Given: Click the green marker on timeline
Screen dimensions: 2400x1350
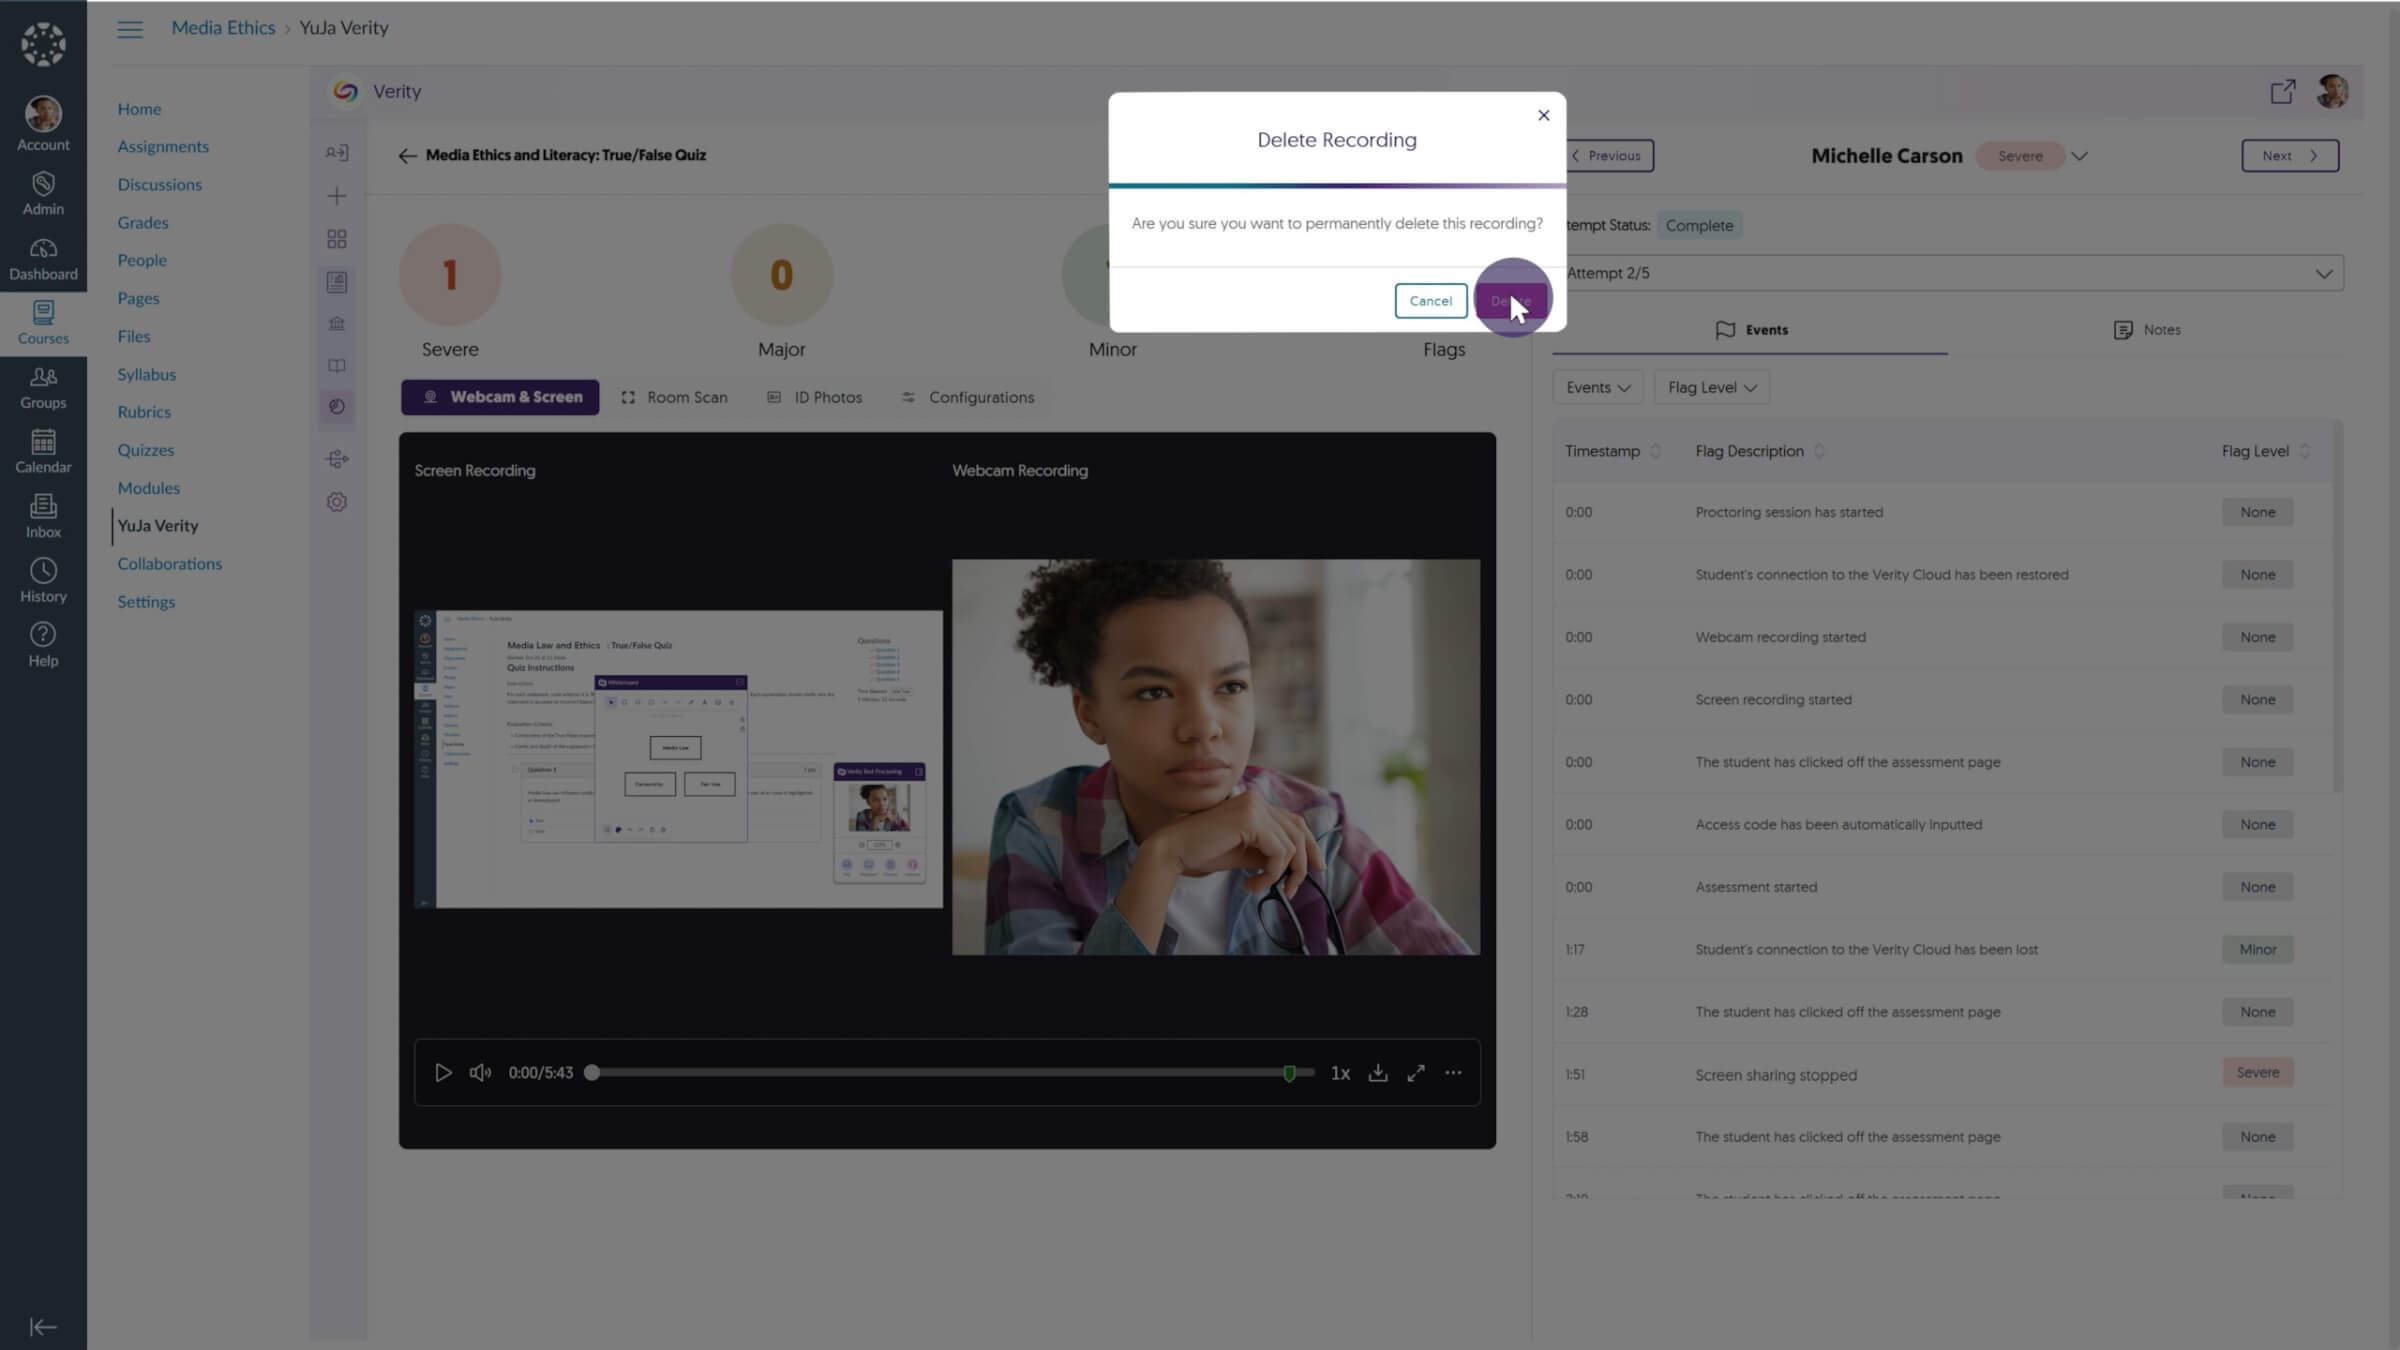Looking at the screenshot, I should pos(1289,1073).
